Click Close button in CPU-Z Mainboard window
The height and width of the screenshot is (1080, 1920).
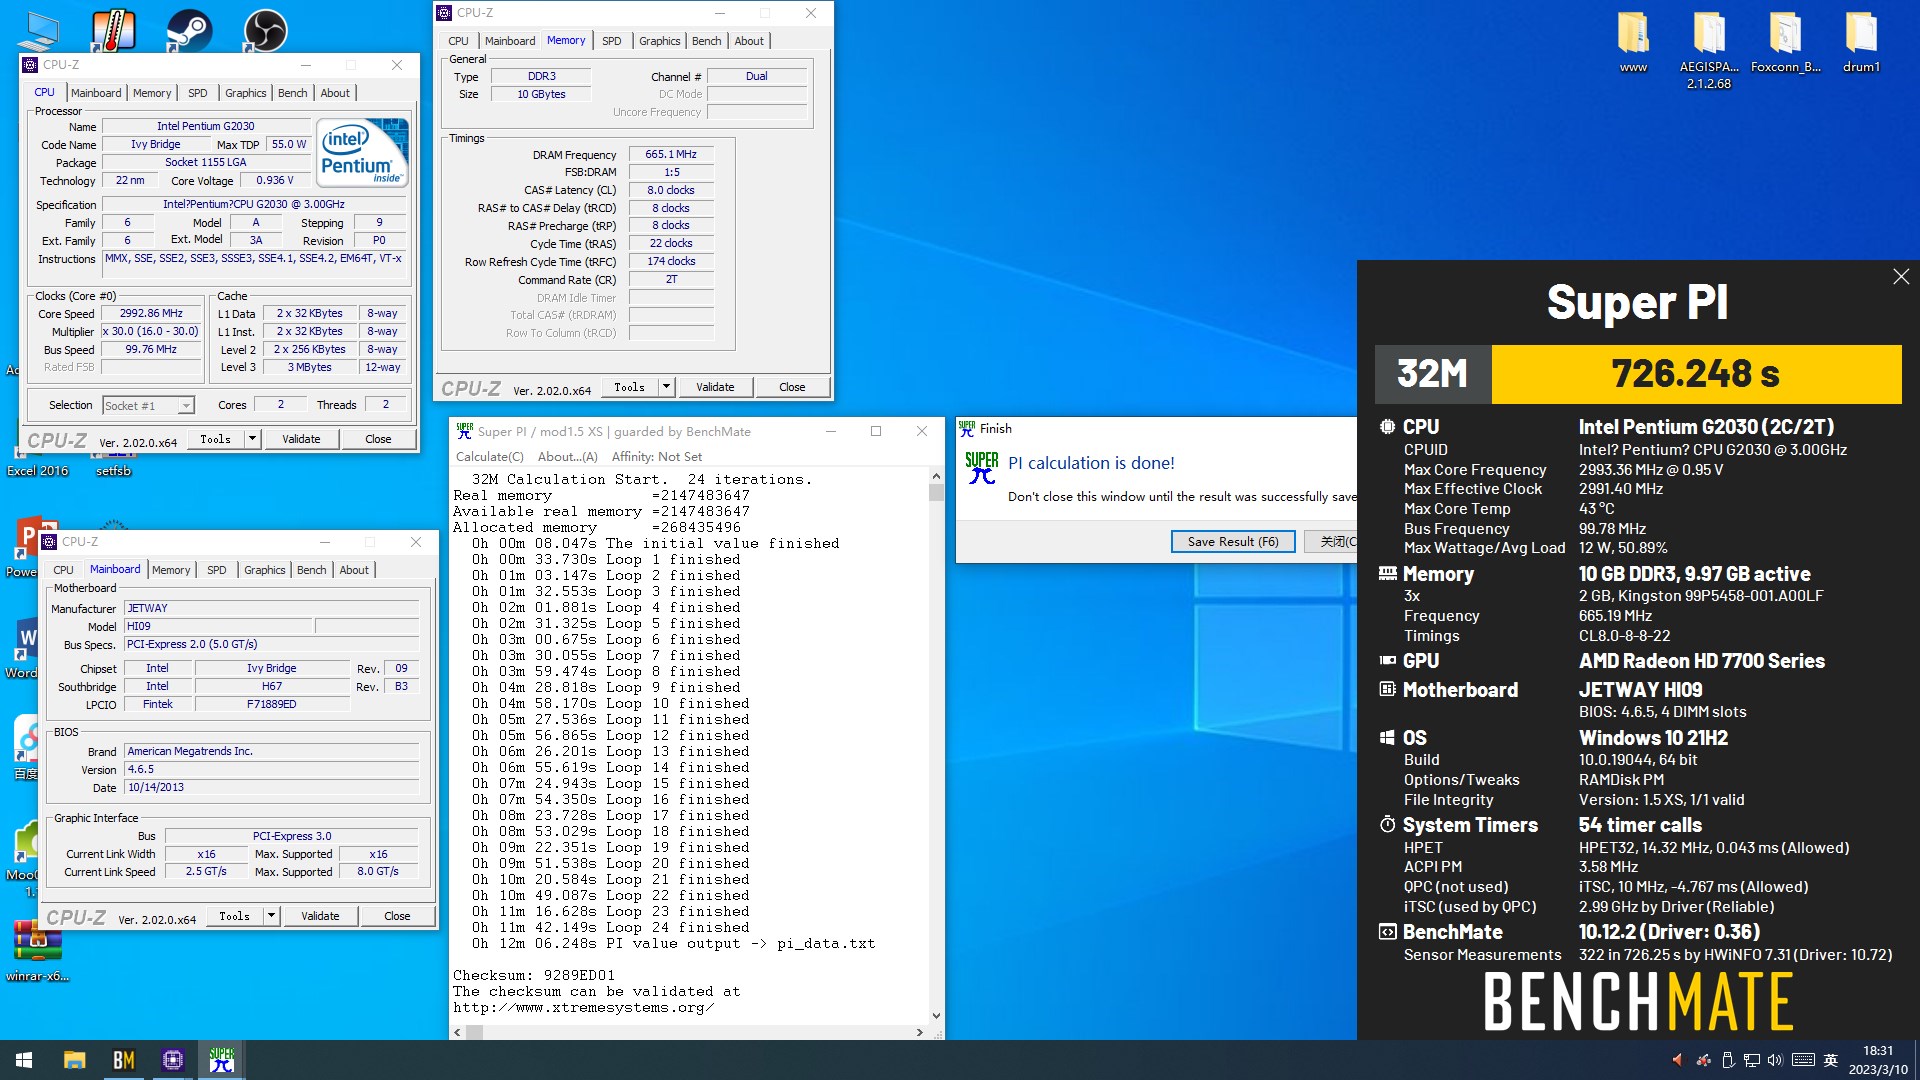[x=397, y=916]
